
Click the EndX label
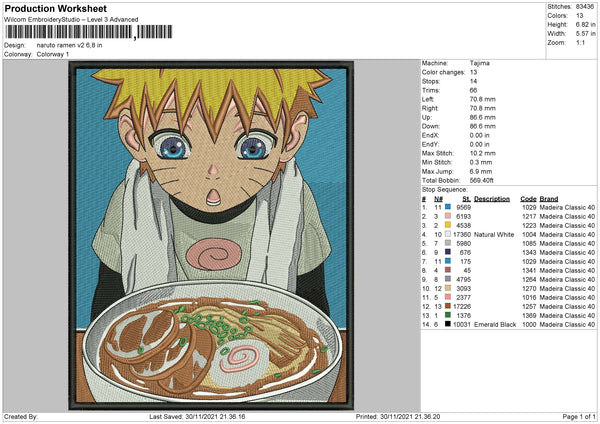430,135
